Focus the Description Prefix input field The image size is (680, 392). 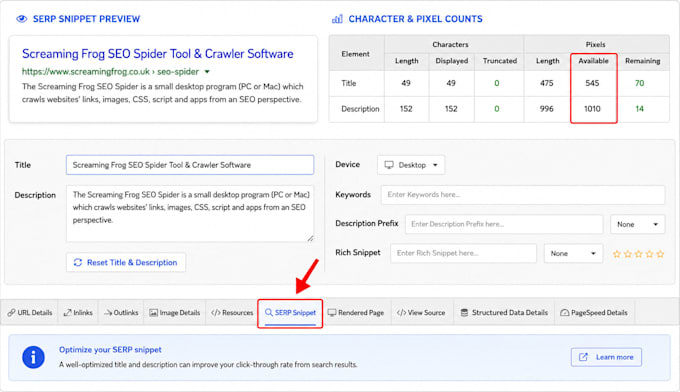pos(504,224)
